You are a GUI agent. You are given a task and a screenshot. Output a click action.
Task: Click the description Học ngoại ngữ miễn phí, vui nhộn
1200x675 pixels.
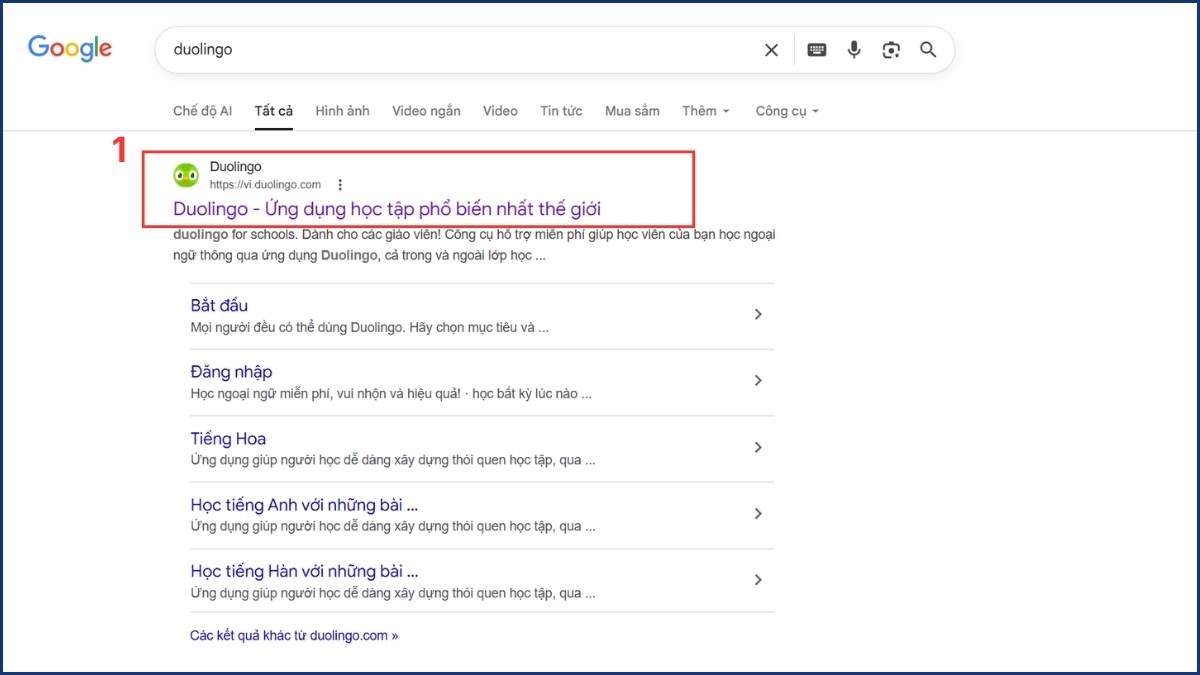(391, 394)
